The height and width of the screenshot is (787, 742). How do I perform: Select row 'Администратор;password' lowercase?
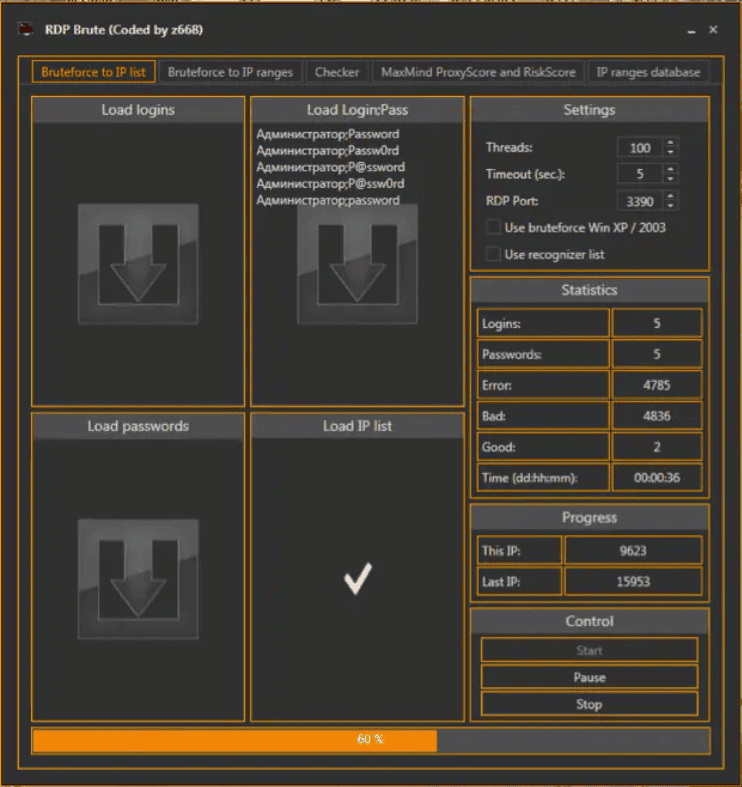(x=328, y=200)
